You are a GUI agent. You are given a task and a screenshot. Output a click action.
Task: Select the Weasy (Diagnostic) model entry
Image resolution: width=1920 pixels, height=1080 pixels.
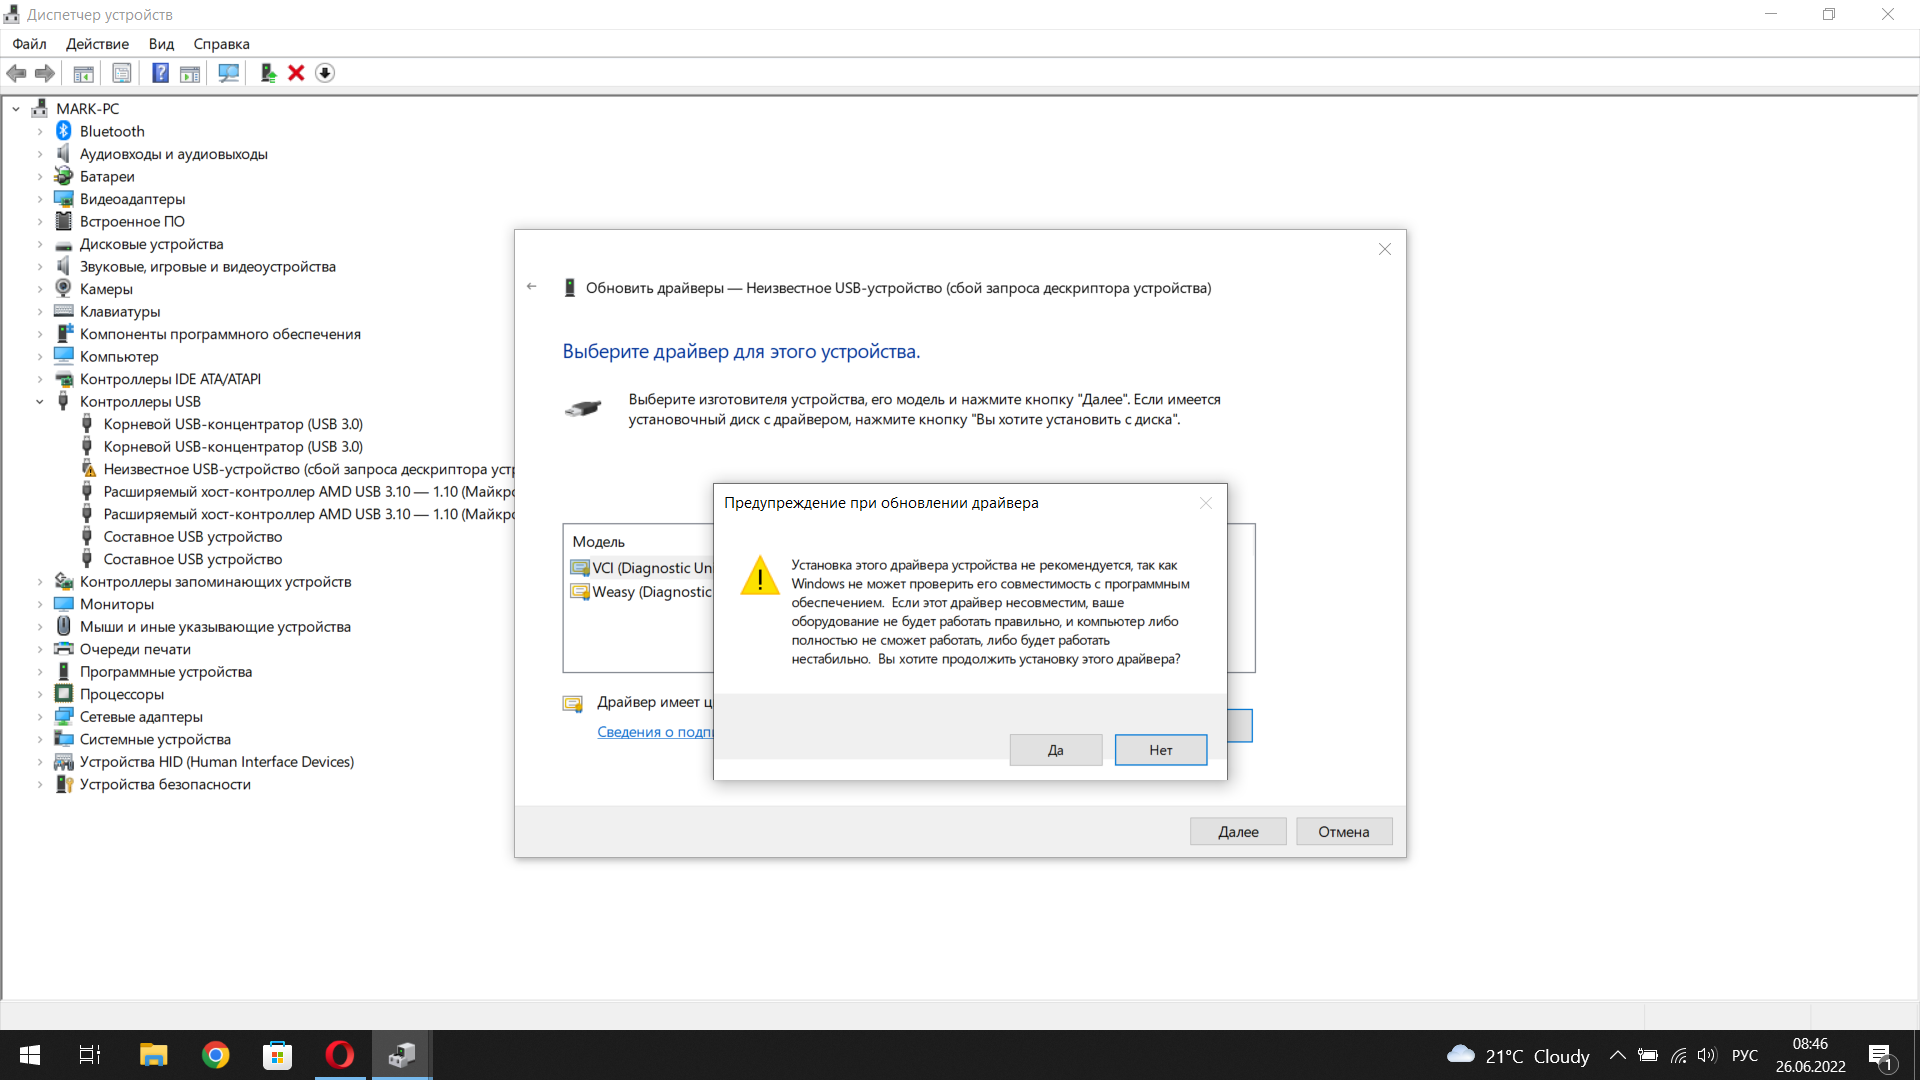point(650,592)
